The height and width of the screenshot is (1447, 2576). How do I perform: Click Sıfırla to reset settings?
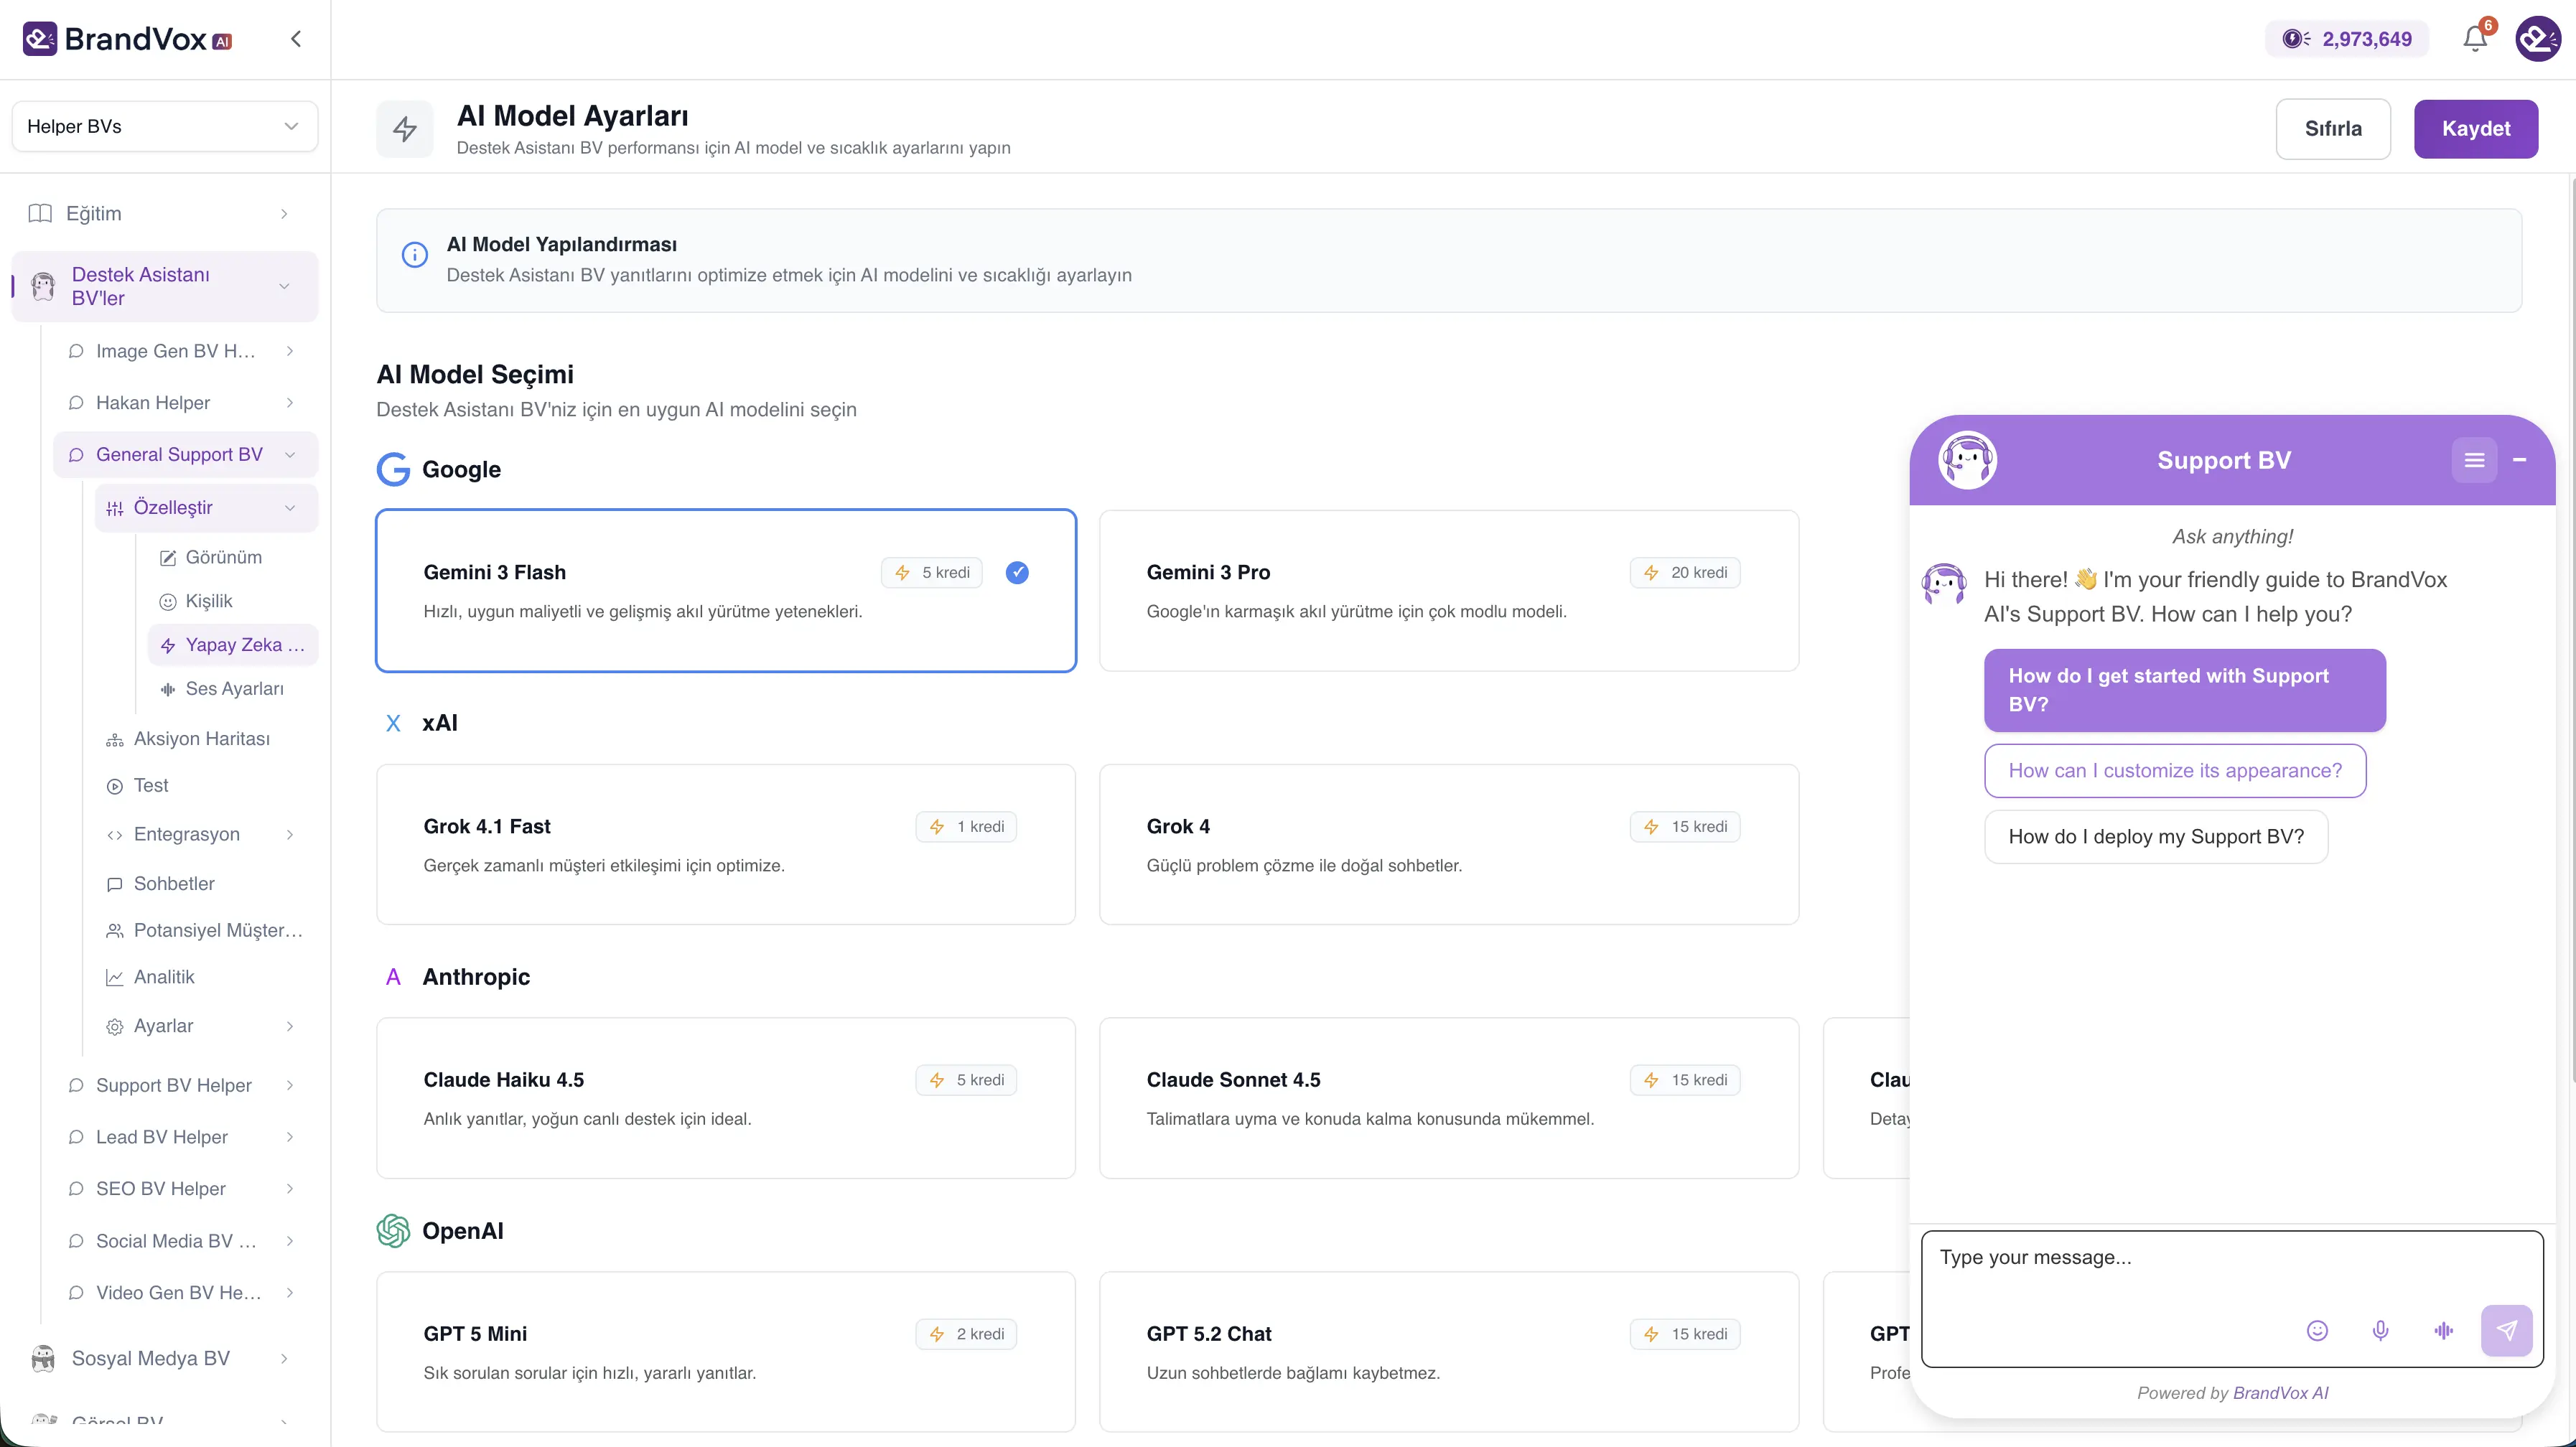pyautogui.click(x=2333, y=128)
